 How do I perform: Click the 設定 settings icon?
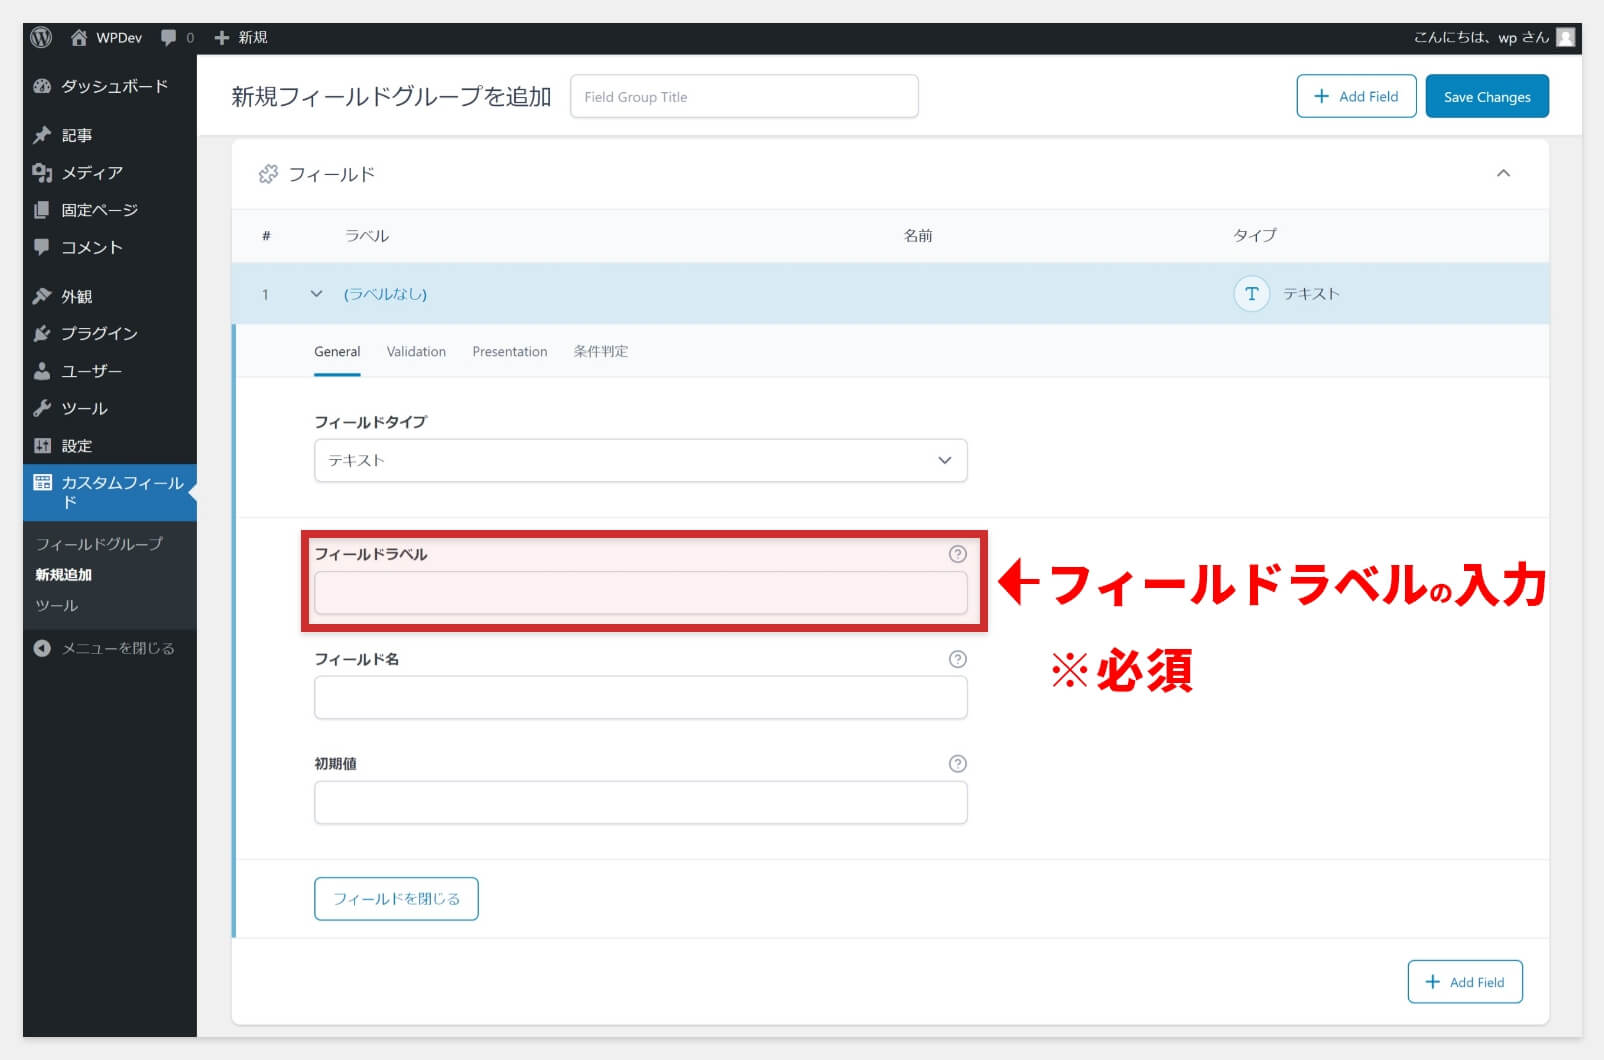tap(42, 446)
